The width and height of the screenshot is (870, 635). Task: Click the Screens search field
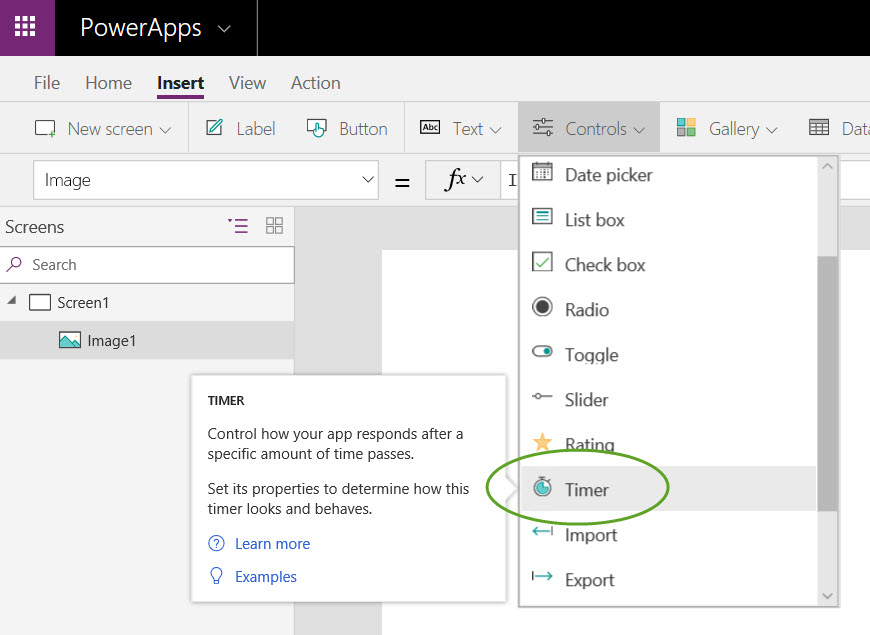click(147, 265)
